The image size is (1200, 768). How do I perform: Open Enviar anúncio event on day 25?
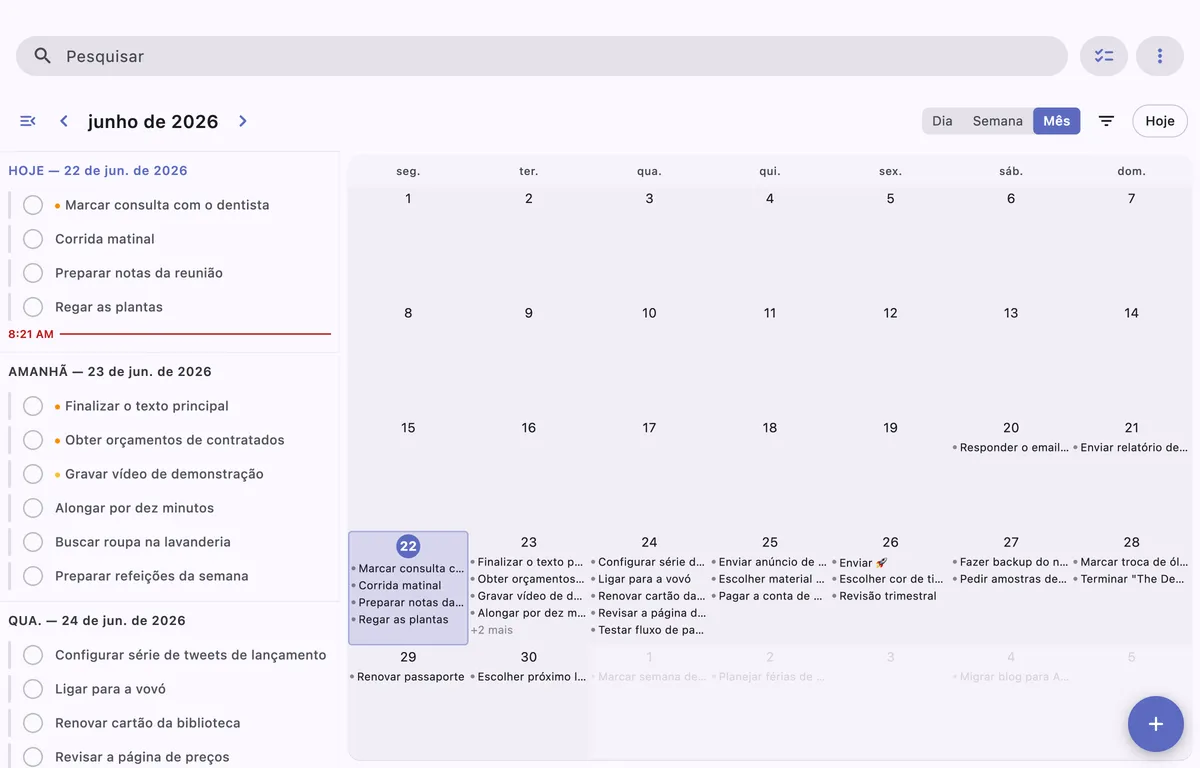(x=769, y=562)
